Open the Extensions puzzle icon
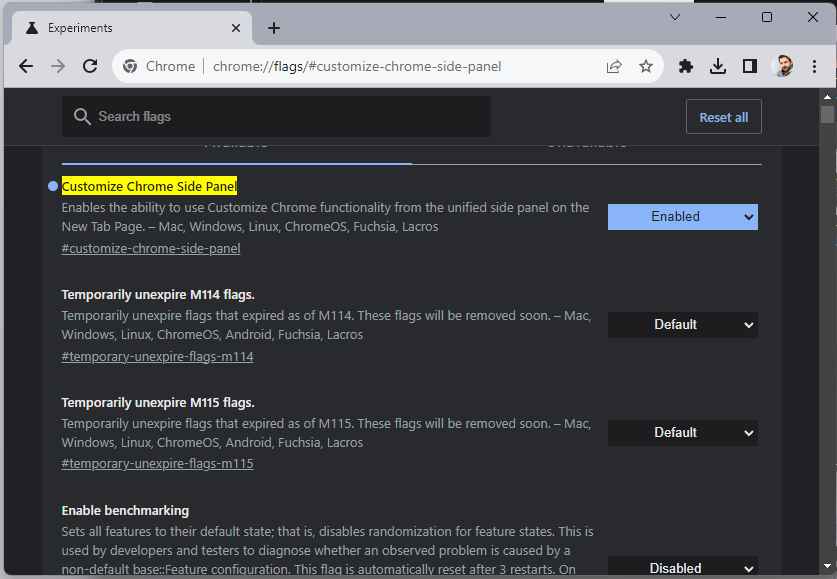The image size is (837, 579). (x=686, y=66)
